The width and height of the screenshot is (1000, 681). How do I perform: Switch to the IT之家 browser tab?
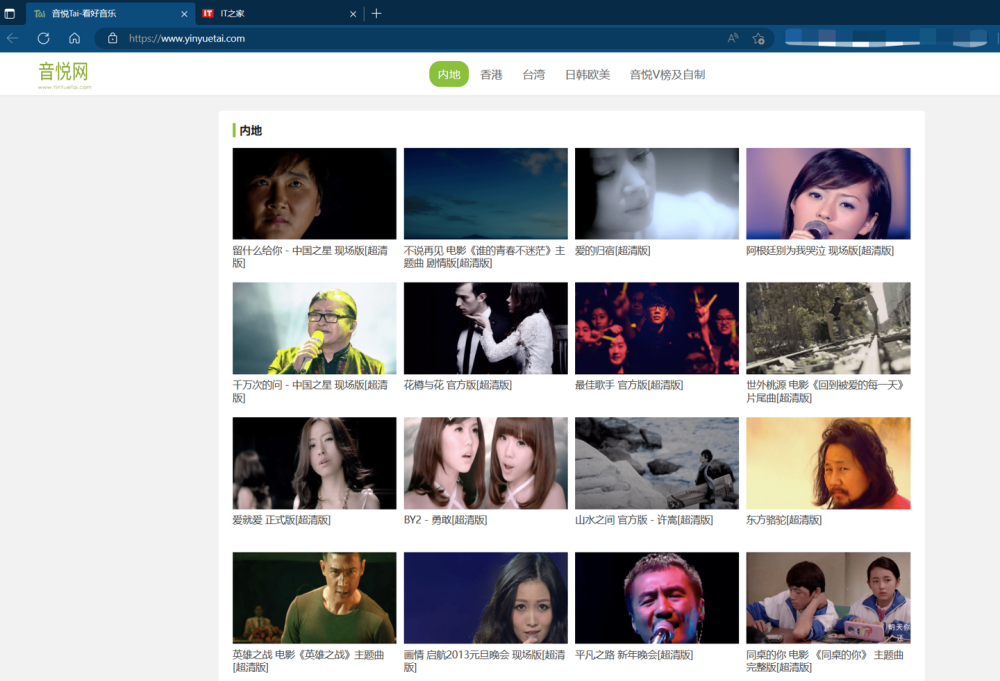click(270, 13)
